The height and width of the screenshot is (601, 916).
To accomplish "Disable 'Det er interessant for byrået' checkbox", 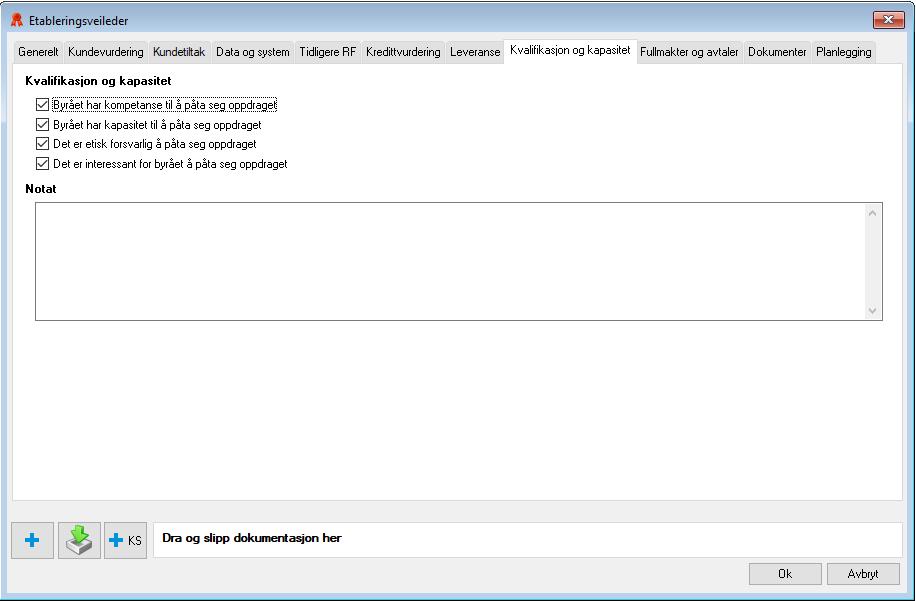I will [x=42, y=164].
